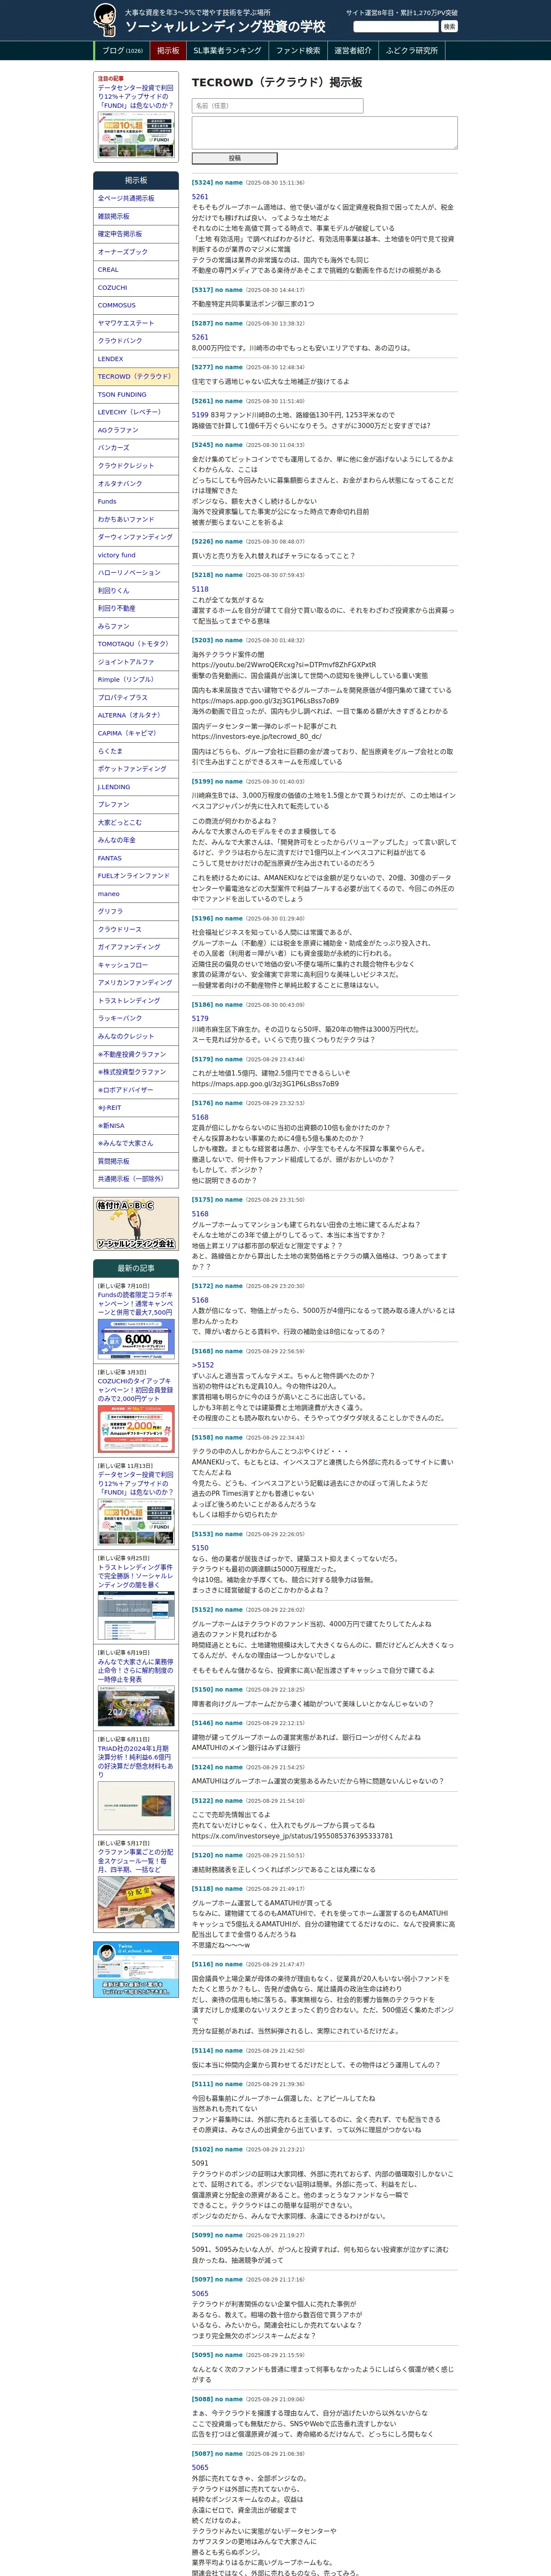The image size is (551, 2576).
Task: Open トラストレンディング事件 article
Action: 135,1577
